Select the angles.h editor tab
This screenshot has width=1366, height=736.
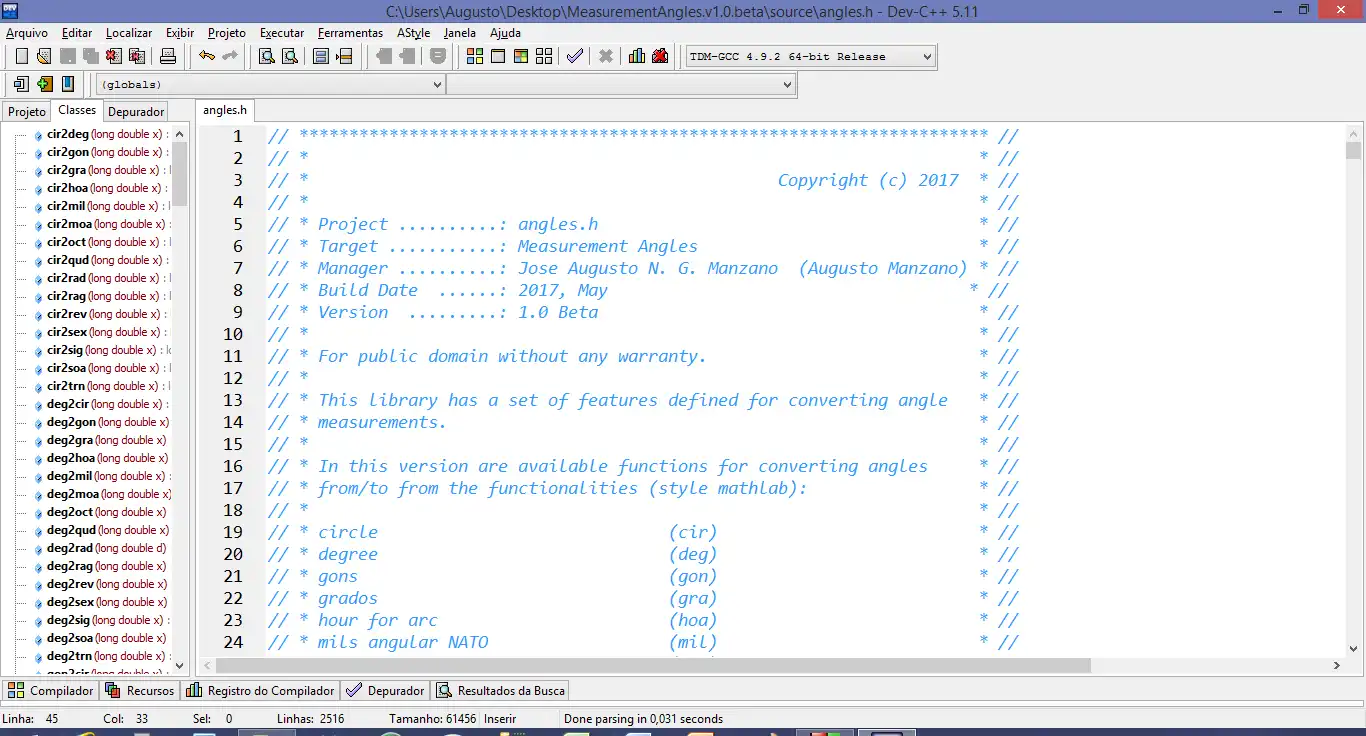[225, 110]
